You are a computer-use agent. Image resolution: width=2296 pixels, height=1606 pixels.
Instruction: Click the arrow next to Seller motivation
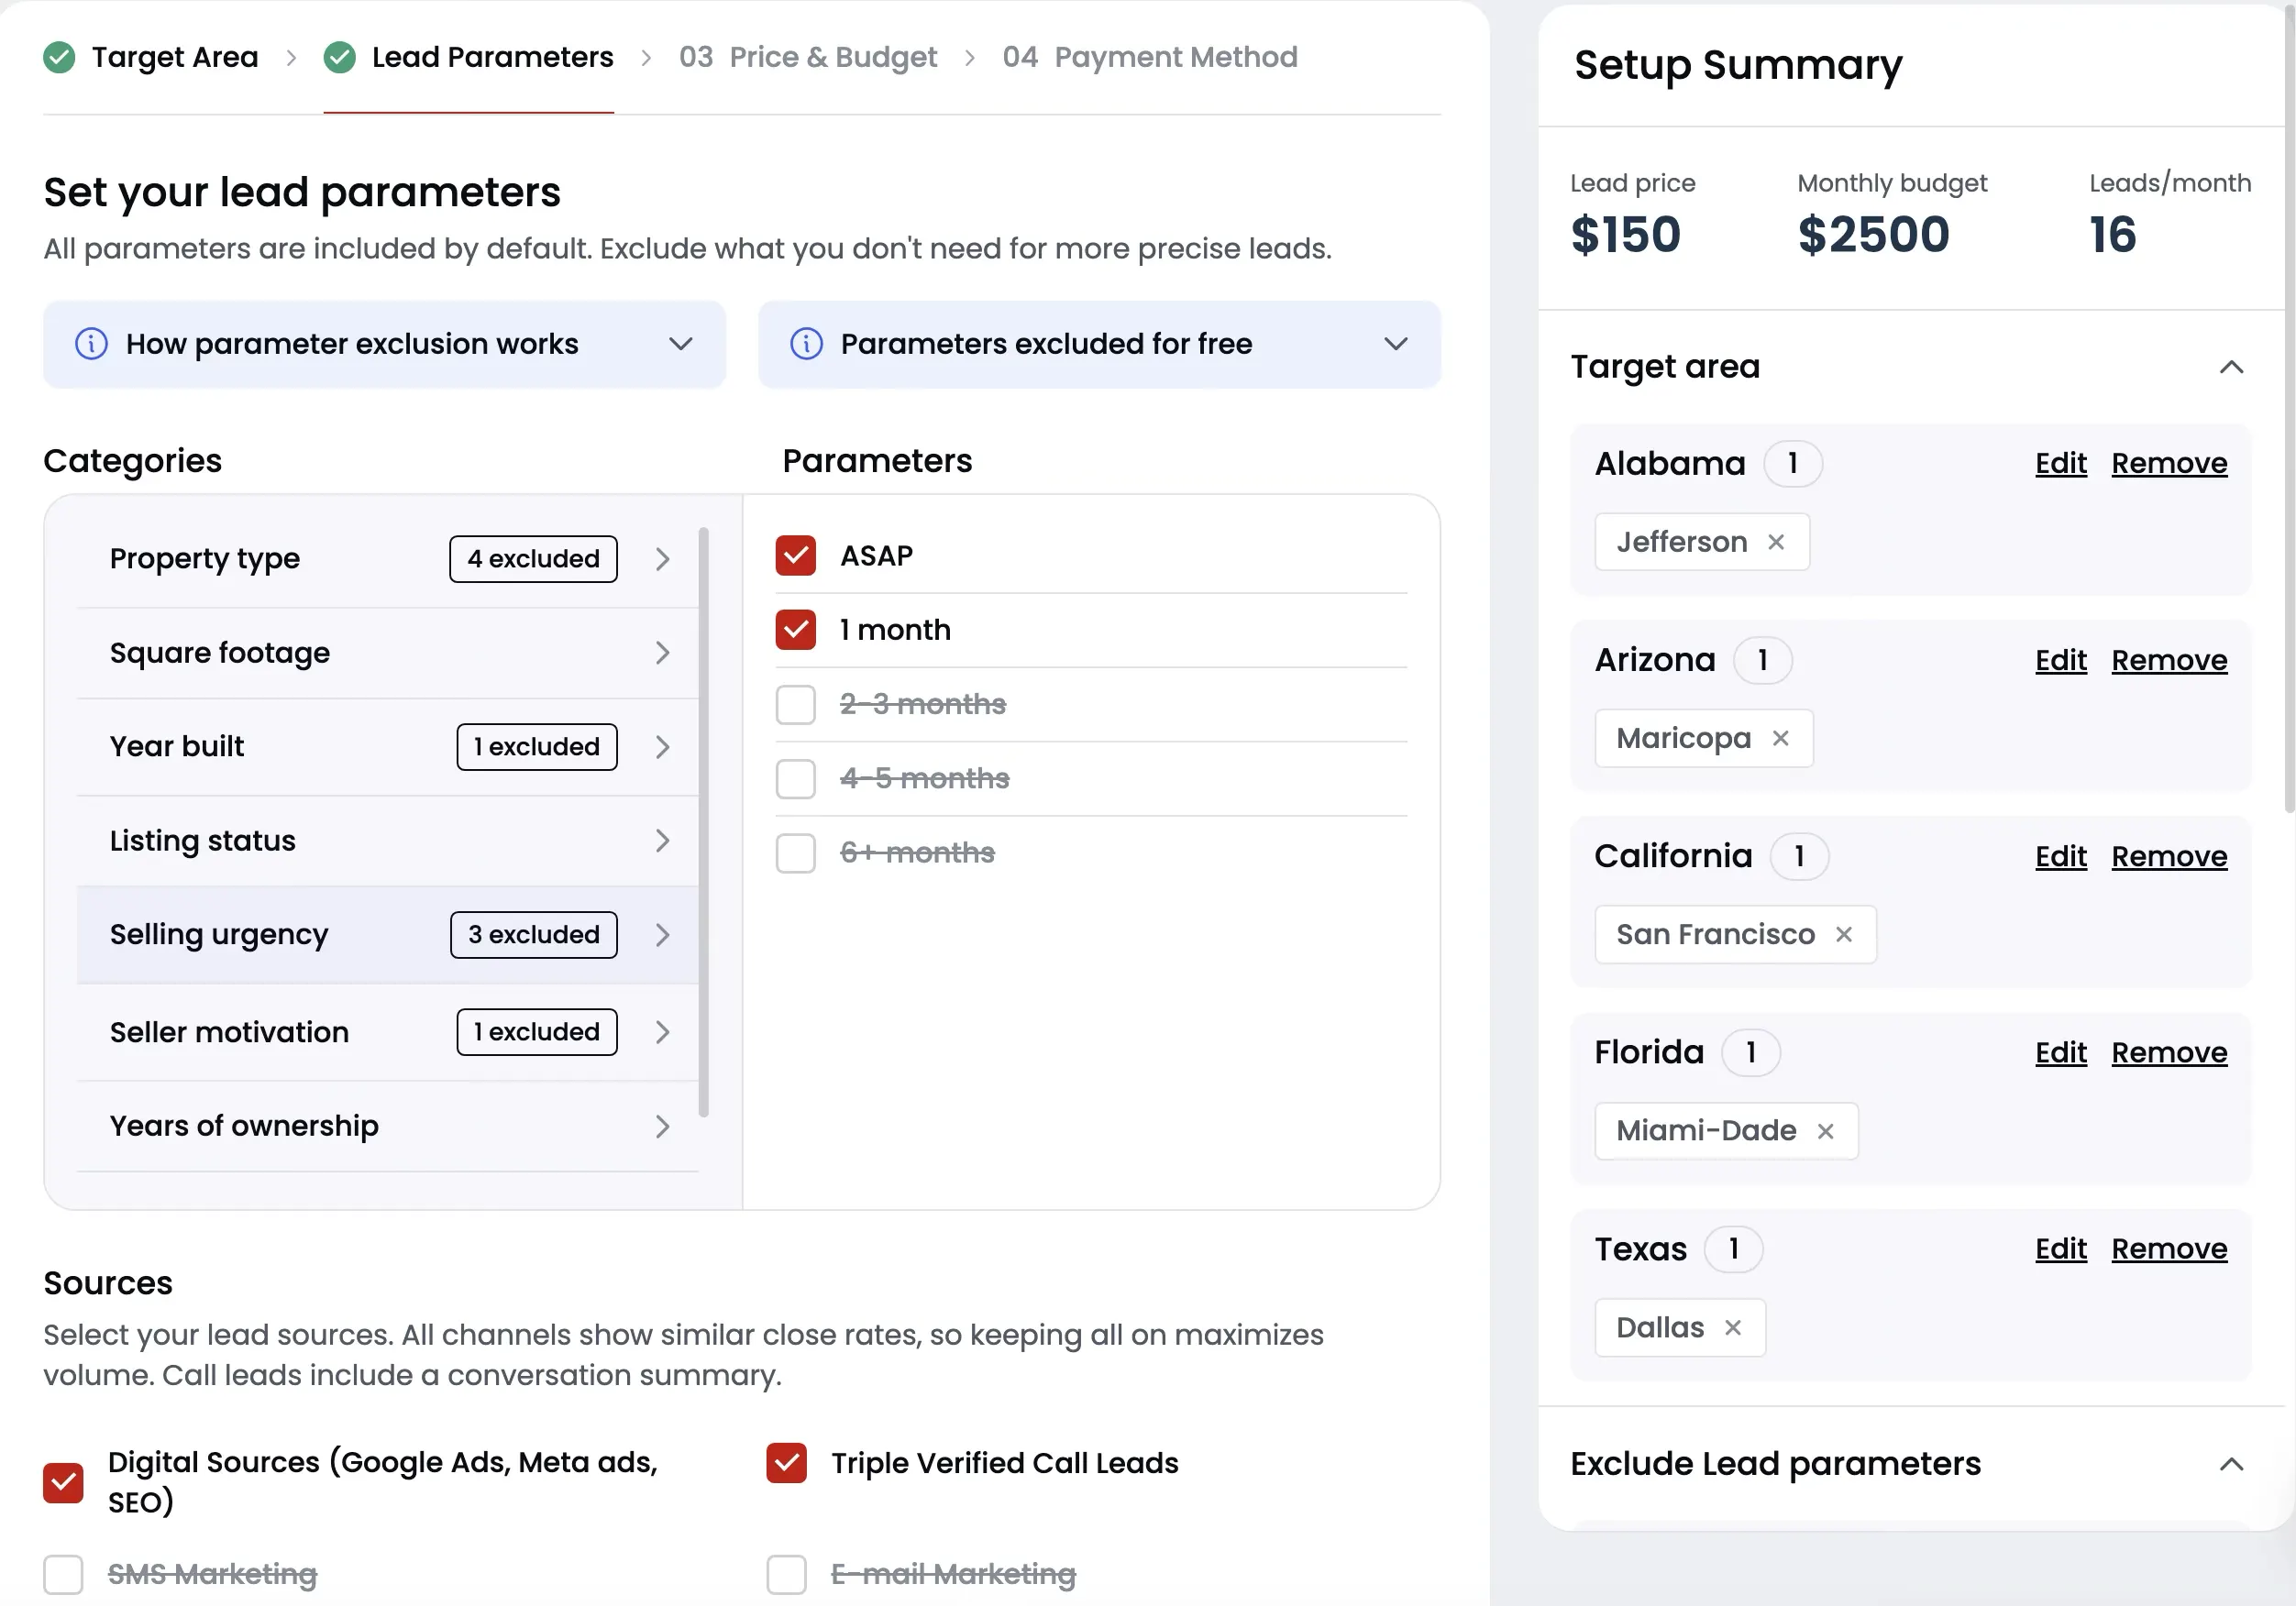[662, 1032]
